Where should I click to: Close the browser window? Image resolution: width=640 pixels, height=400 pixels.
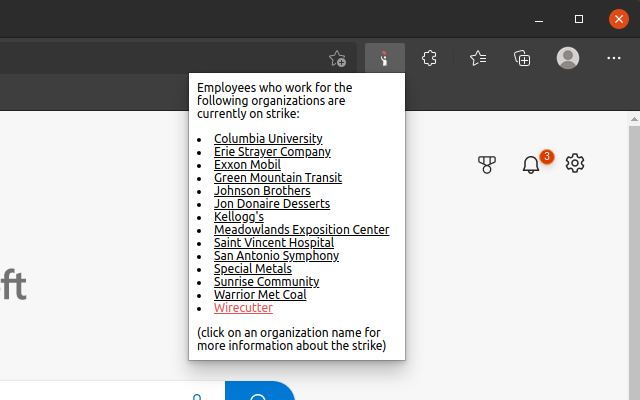pyautogui.click(x=619, y=19)
